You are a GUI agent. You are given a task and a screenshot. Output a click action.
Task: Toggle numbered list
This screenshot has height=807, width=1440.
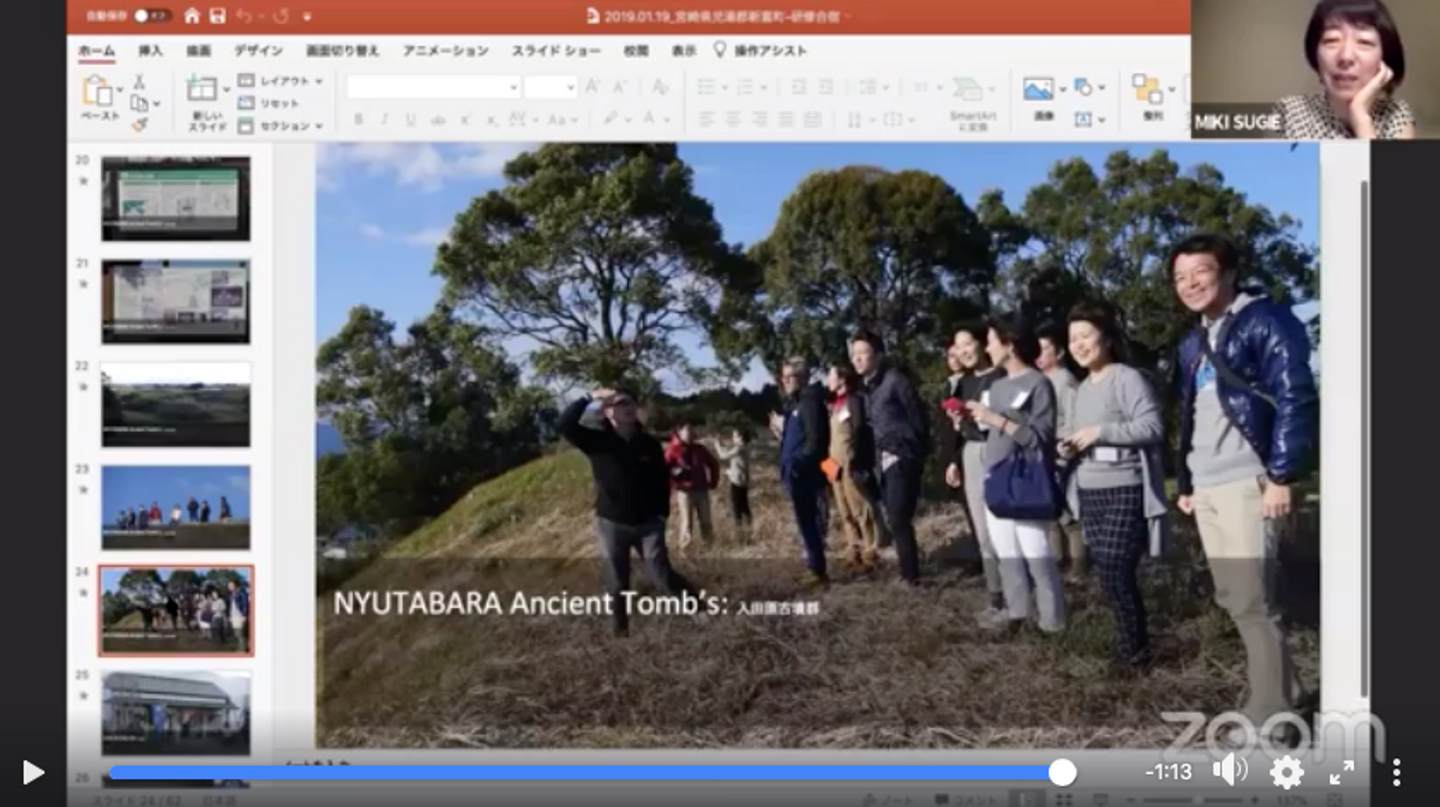pos(745,87)
